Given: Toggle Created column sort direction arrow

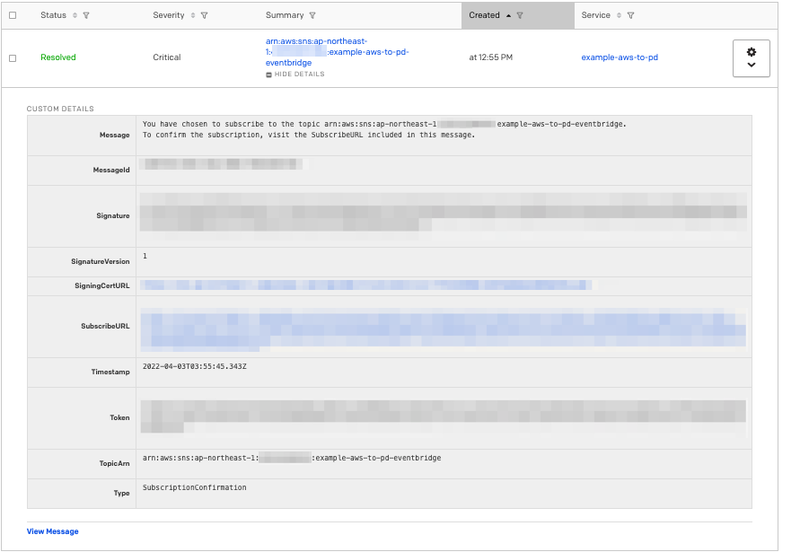Looking at the screenshot, I should 509,16.
